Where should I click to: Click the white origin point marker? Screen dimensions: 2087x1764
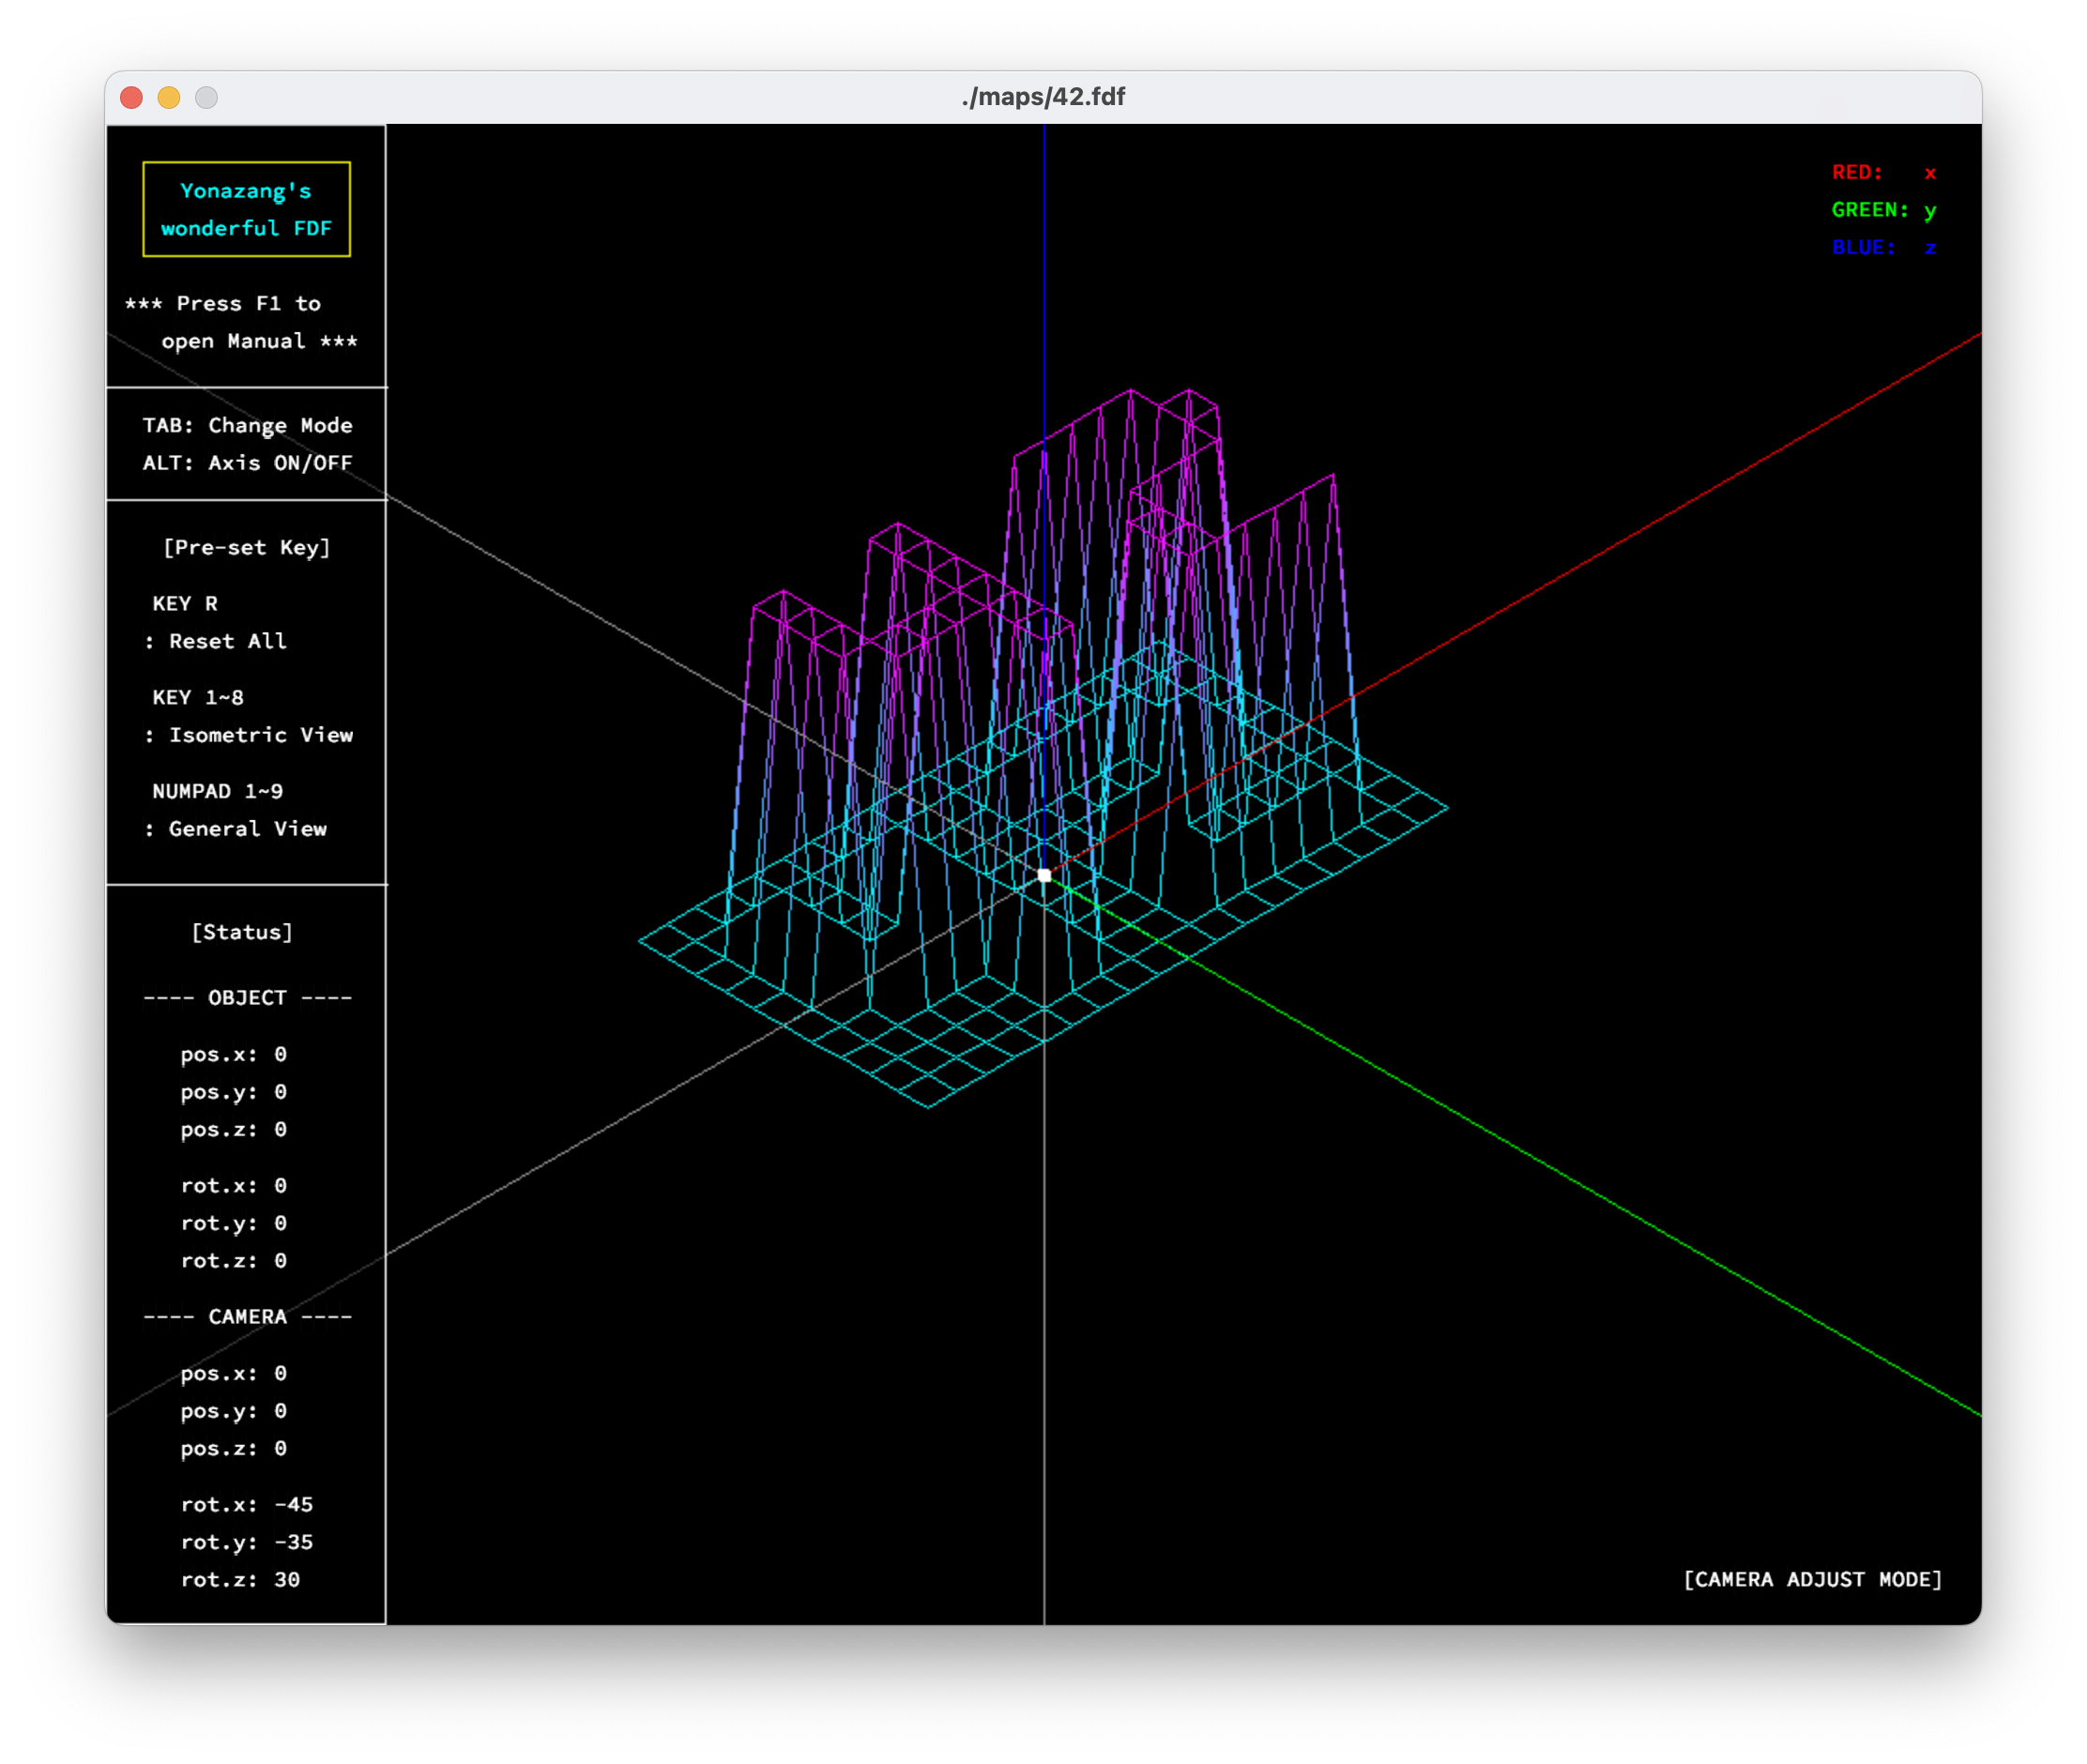pos(1044,876)
